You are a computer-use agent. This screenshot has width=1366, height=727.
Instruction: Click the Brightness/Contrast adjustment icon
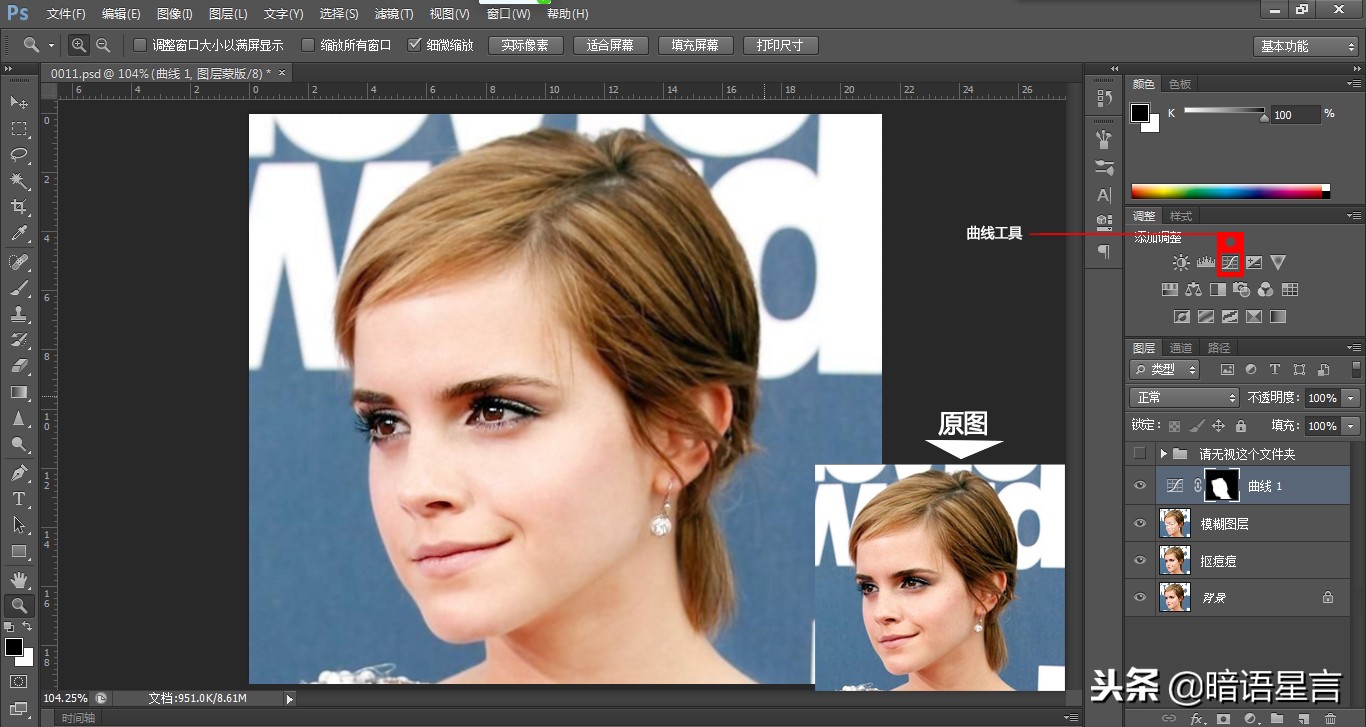[1181, 263]
